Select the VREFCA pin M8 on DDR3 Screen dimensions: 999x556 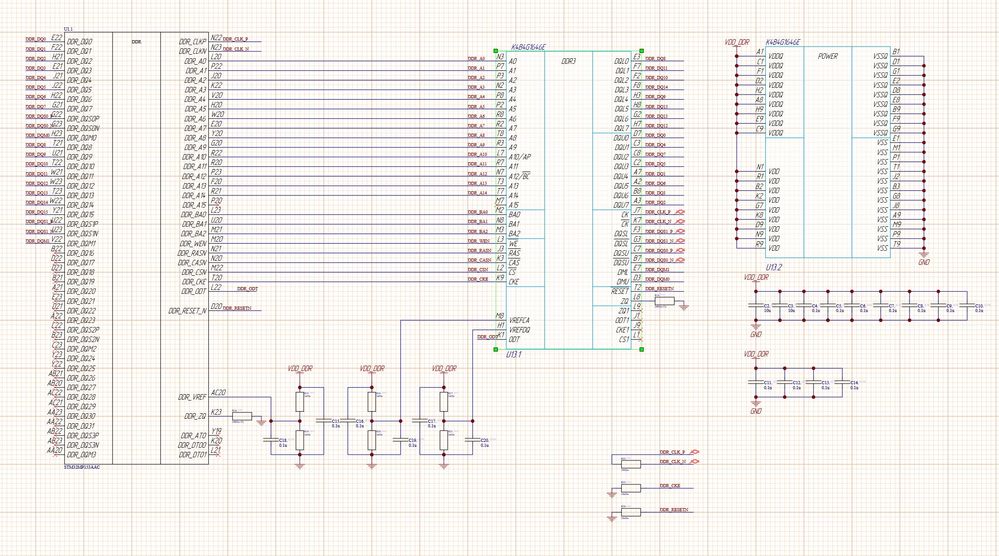(500, 316)
